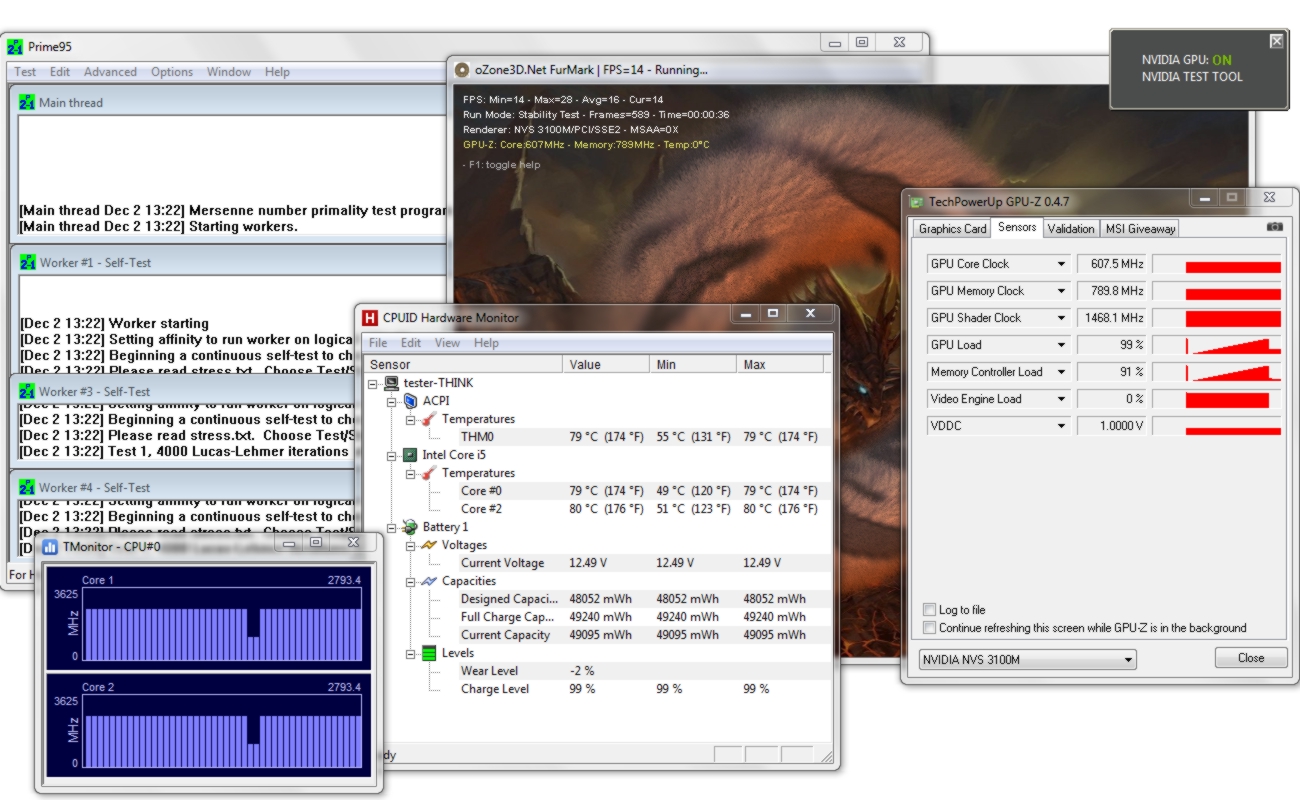Open the Prime95 Test menu
Screen dimensions: 1300x800
[x=25, y=72]
